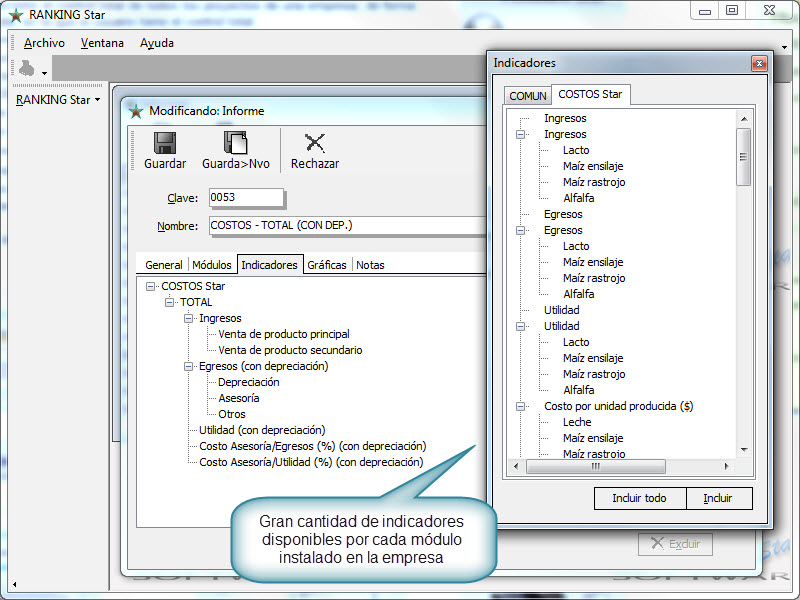
Task: Select 'Lacto' under Utilidad in Indicadores
Action: [x=576, y=342]
